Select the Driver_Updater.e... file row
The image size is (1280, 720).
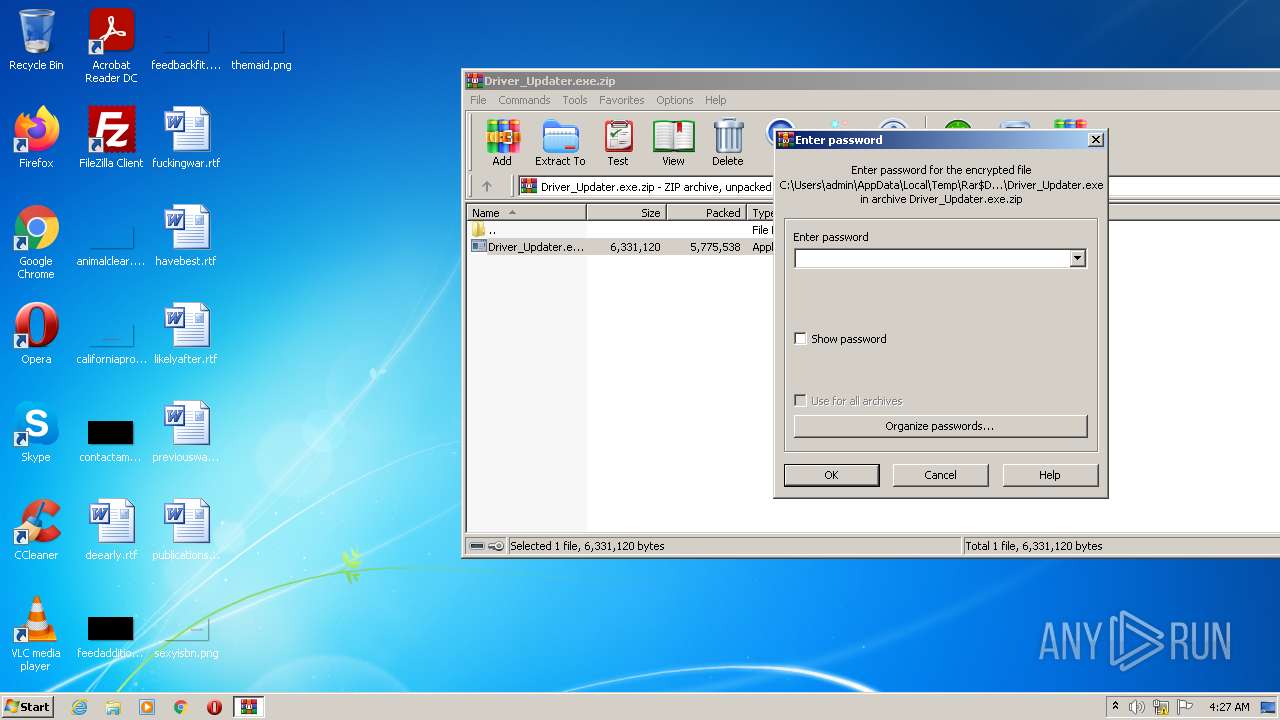click(x=620, y=247)
